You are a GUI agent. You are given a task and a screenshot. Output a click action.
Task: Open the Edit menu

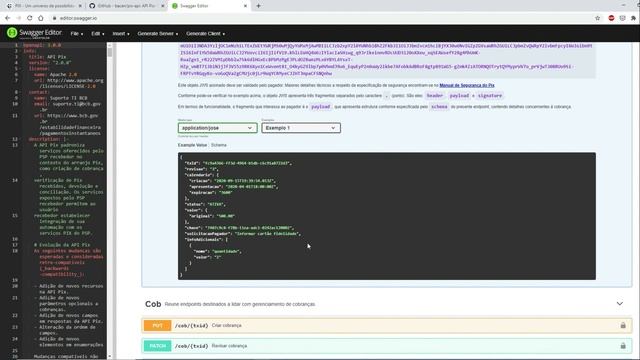(x=98, y=33)
